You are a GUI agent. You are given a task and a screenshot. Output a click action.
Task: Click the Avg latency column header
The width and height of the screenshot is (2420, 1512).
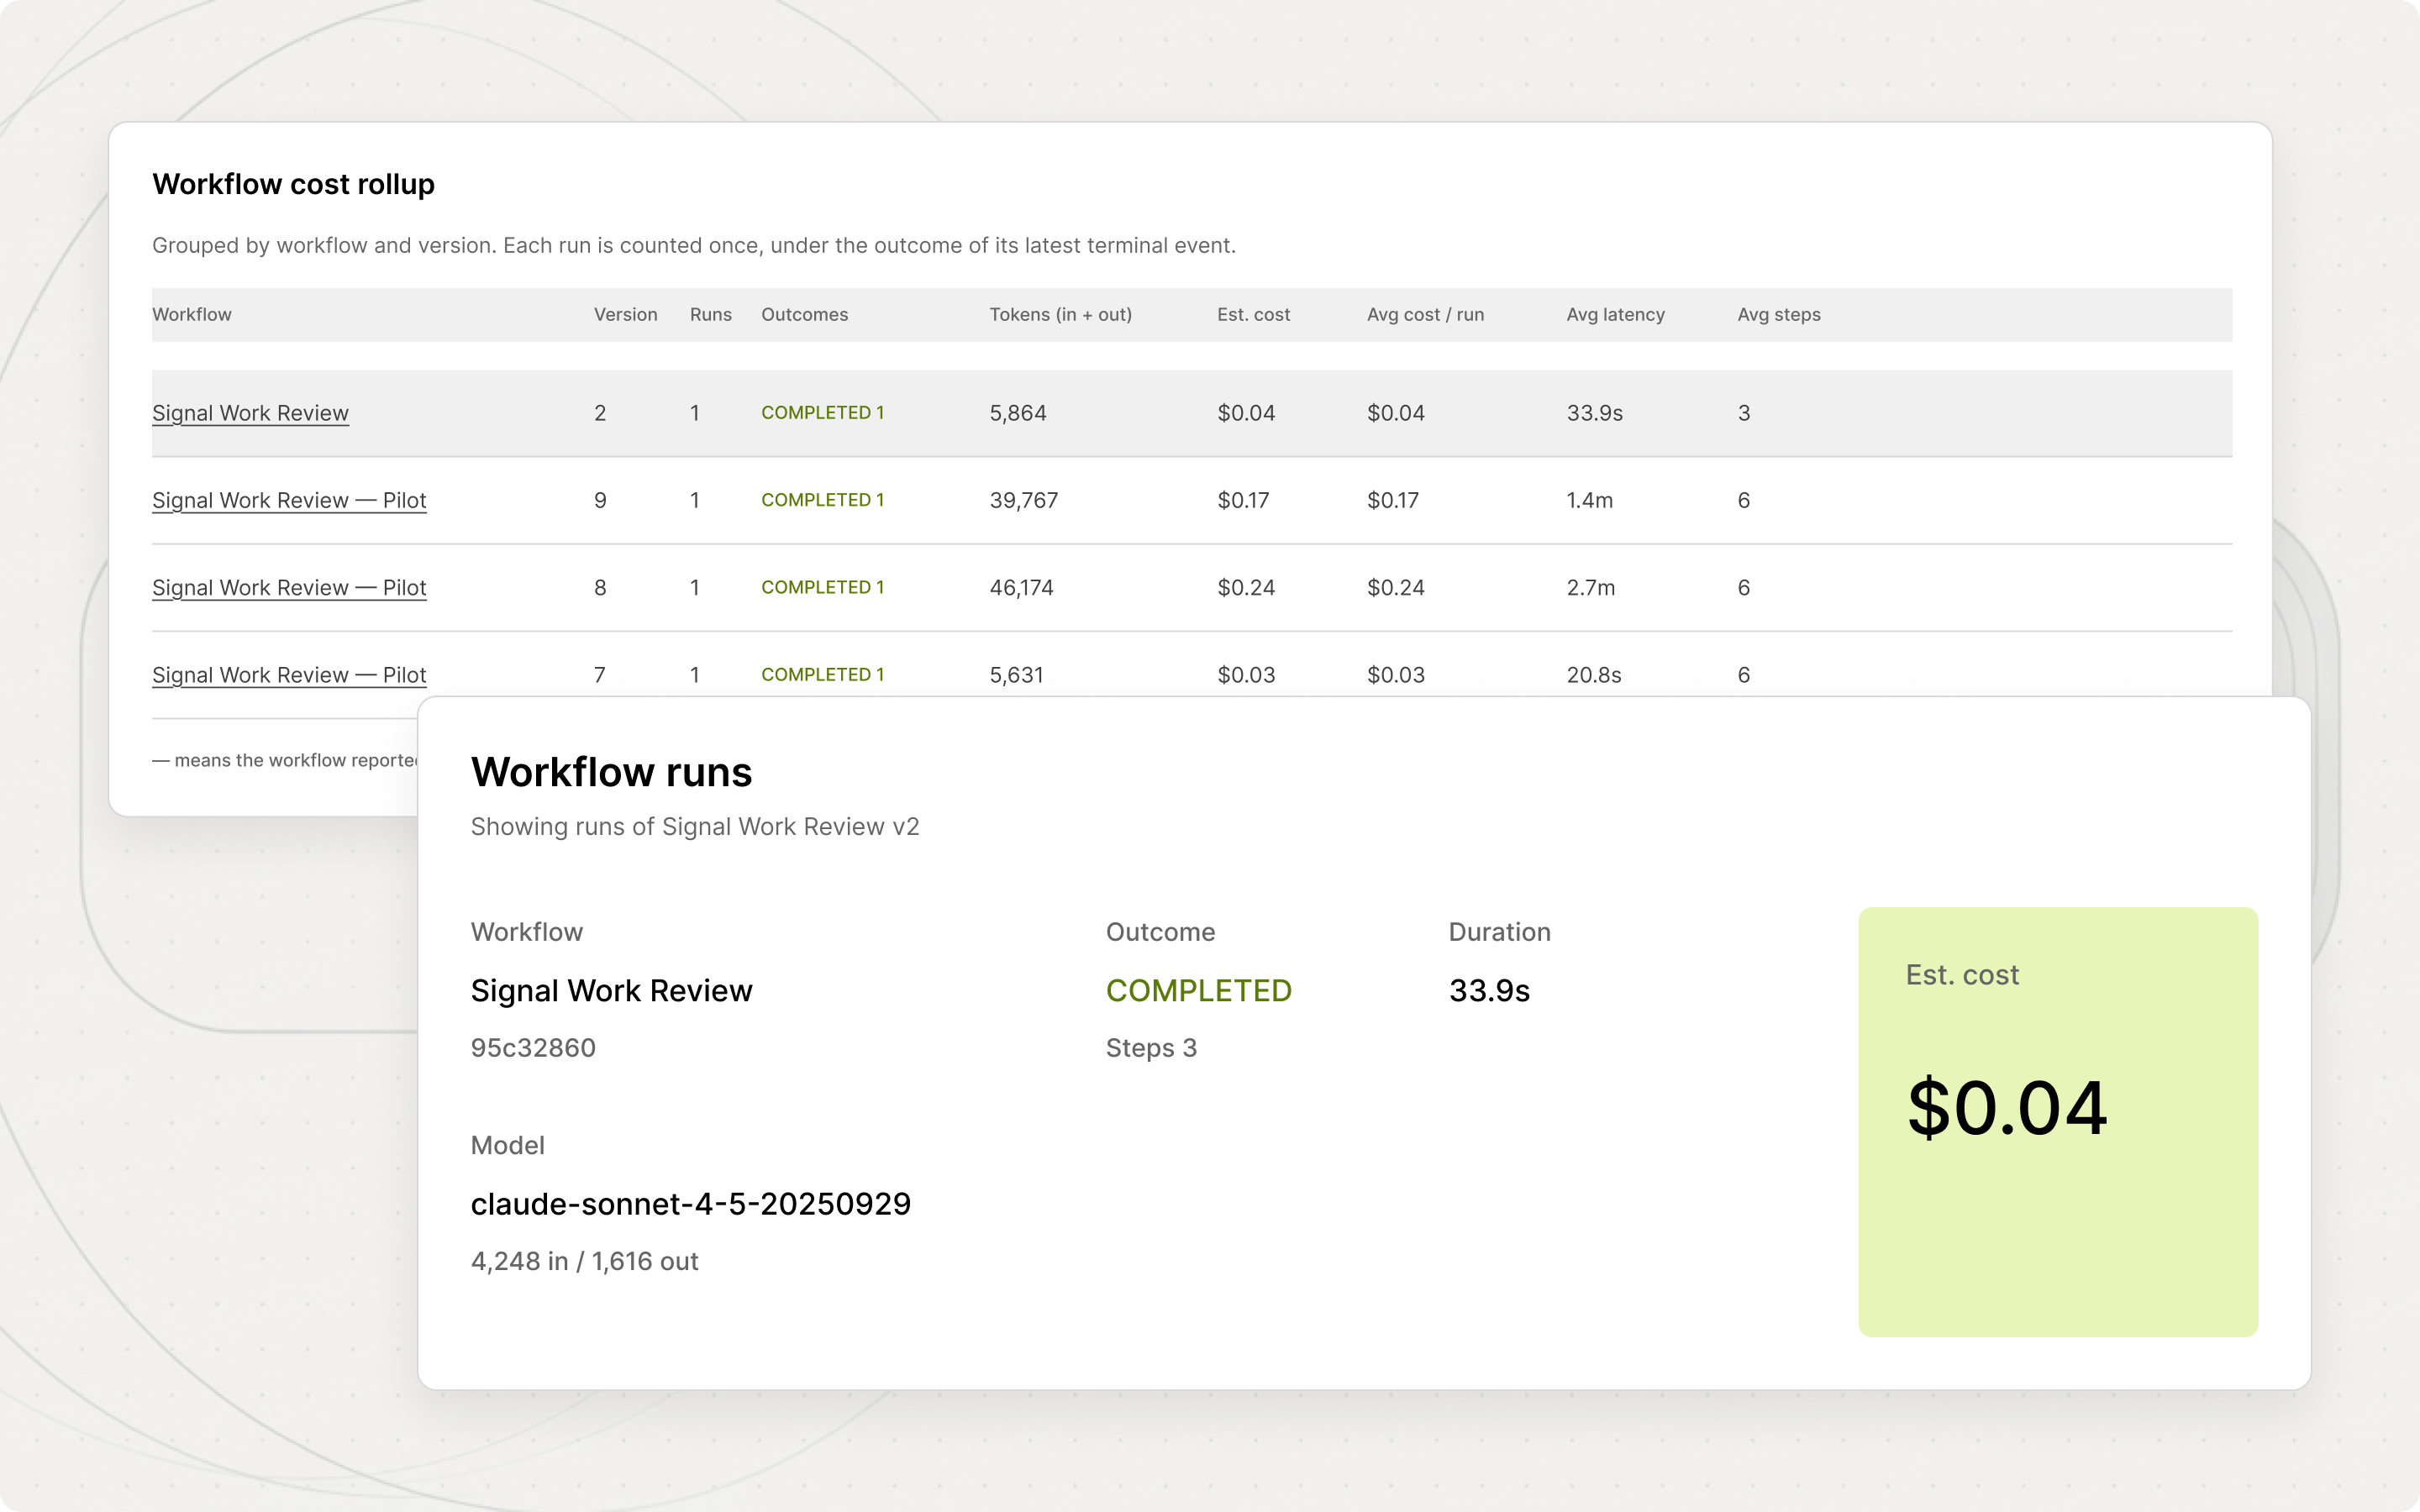(1616, 314)
